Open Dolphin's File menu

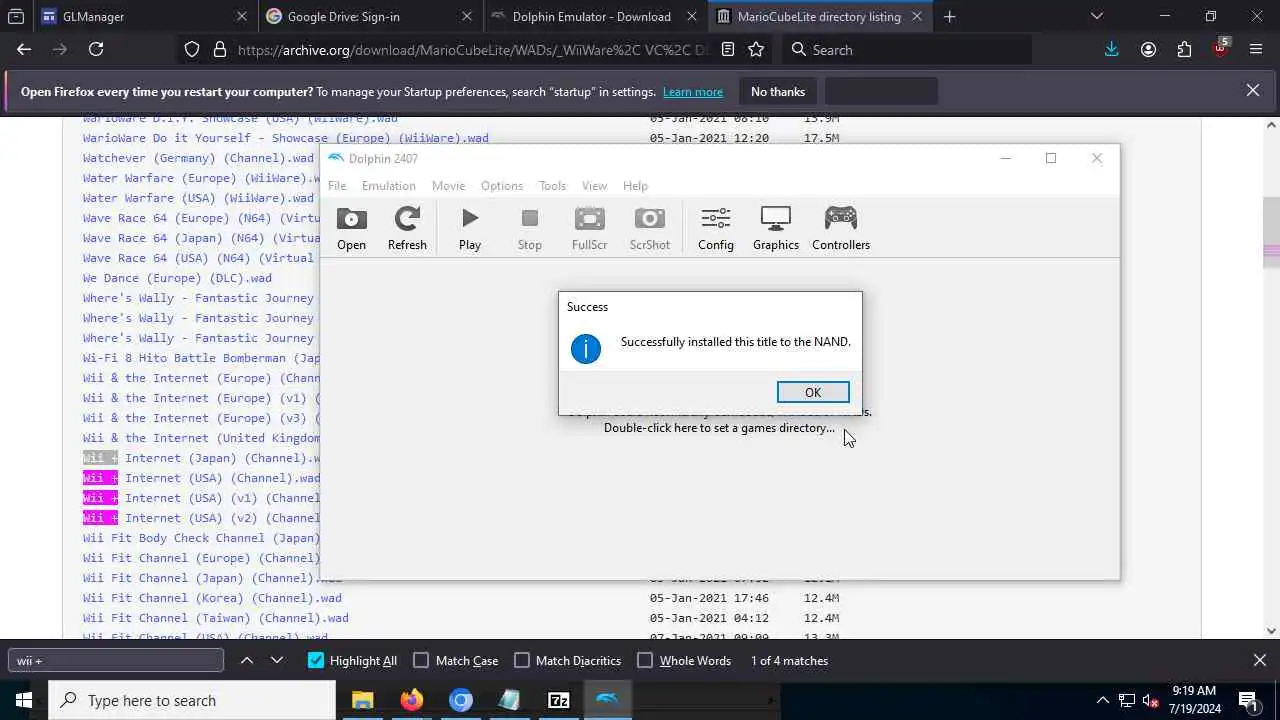point(337,186)
